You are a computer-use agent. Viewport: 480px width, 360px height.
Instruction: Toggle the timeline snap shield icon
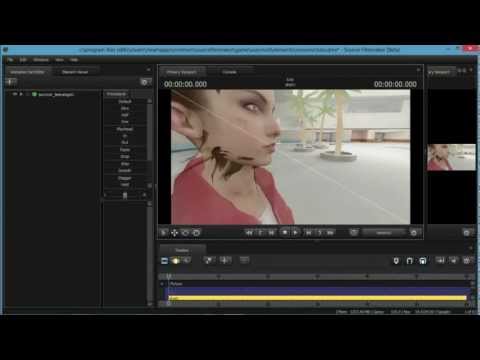pos(396,261)
